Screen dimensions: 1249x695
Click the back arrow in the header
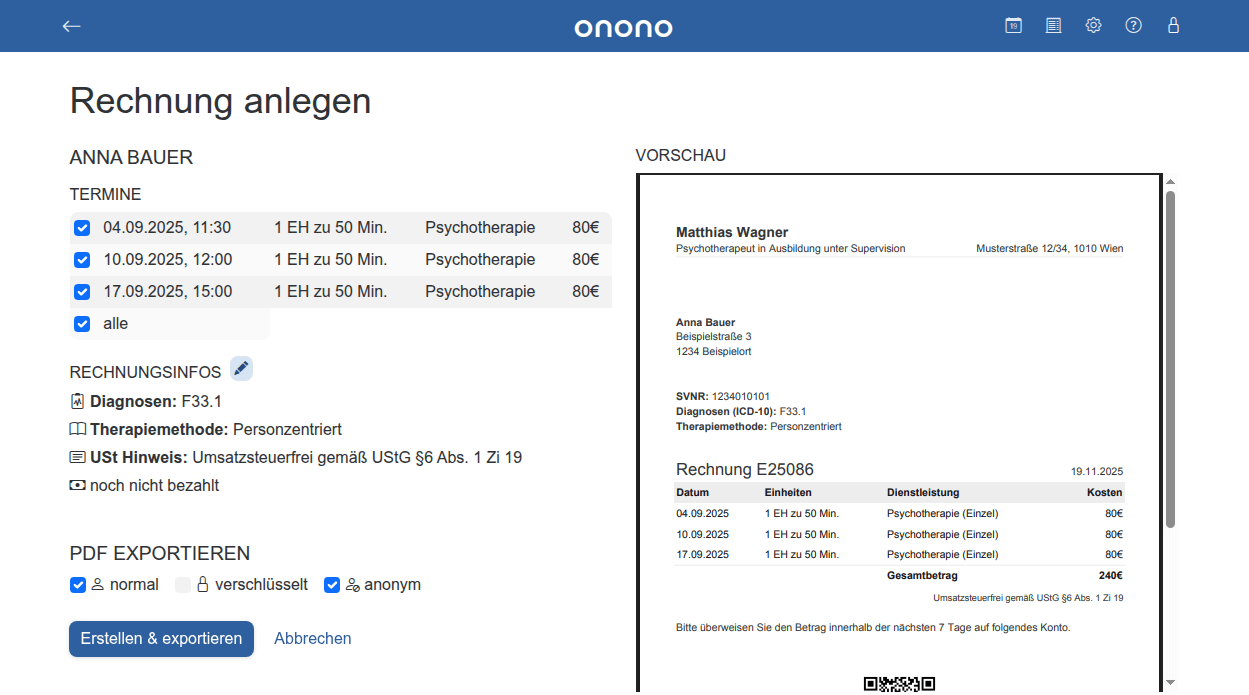pyautogui.click(x=71, y=26)
